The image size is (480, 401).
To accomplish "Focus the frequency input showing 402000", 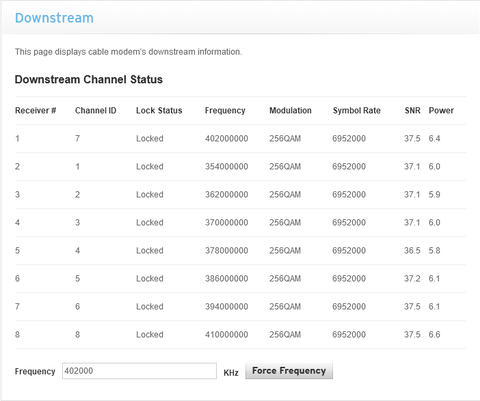I will (139, 371).
